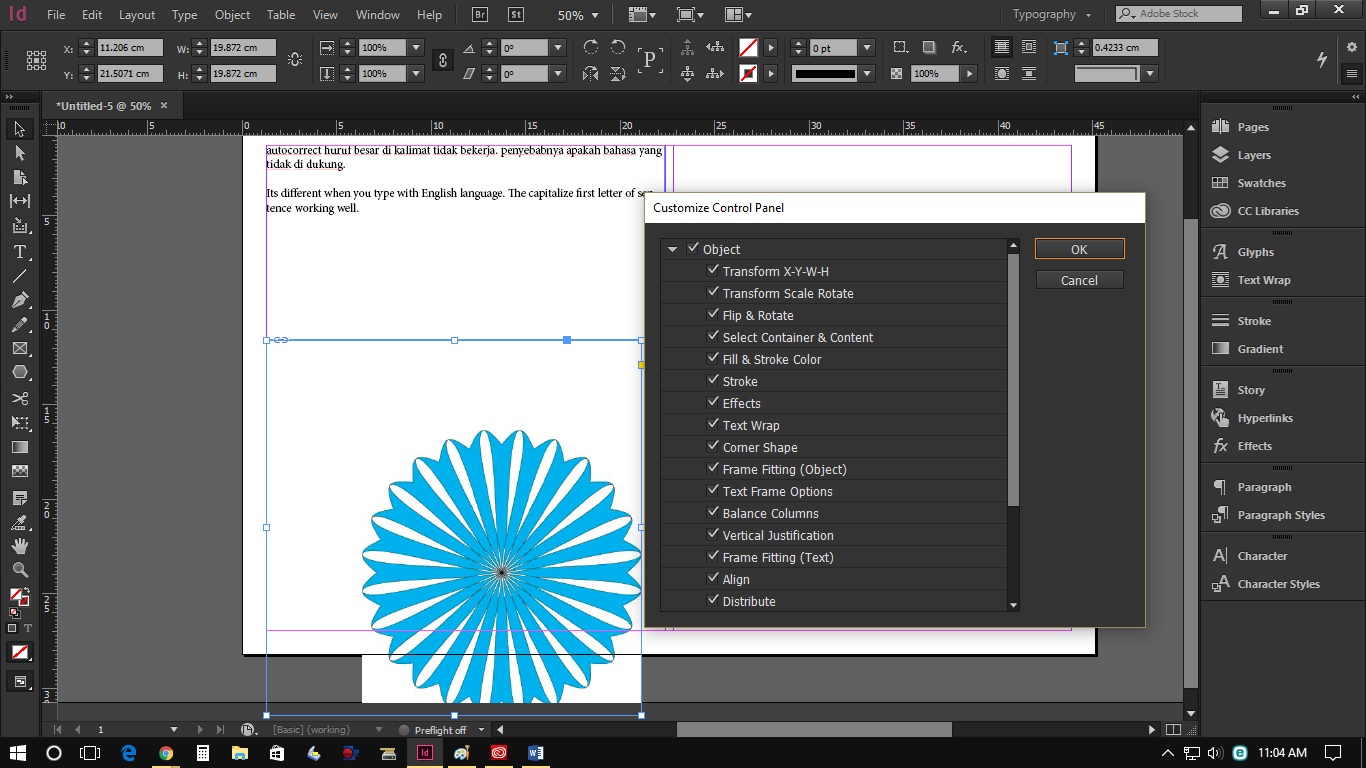Select the Pencil tool
This screenshot has width=1366, height=768.
click(20, 324)
